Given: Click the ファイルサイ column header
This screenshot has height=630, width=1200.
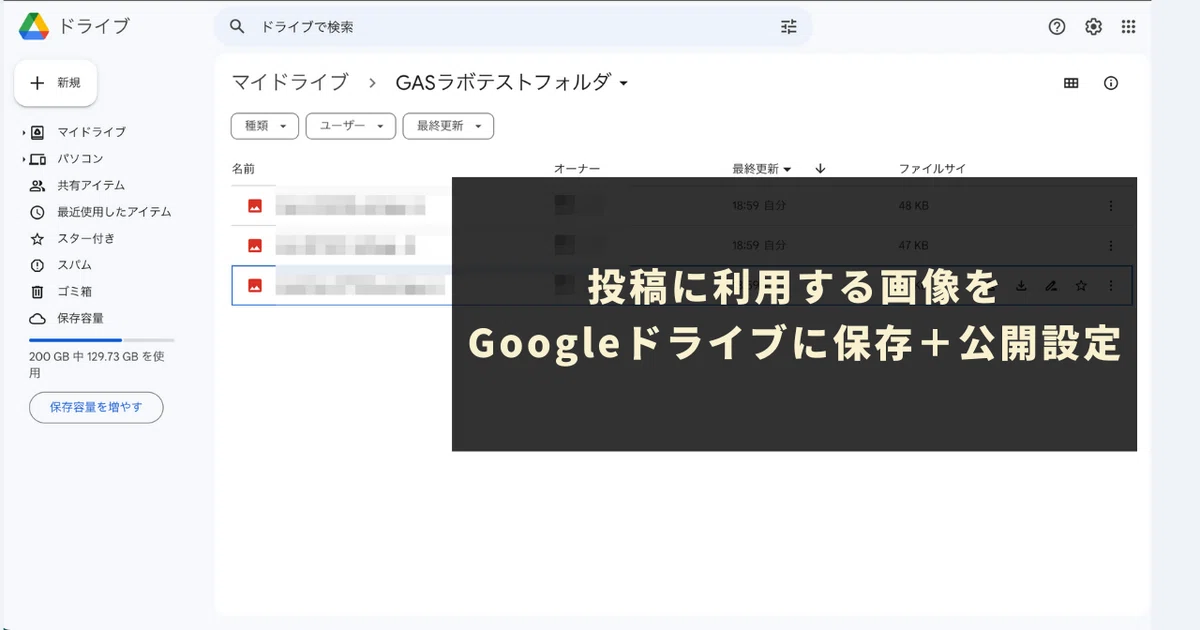Looking at the screenshot, I should pos(932,168).
